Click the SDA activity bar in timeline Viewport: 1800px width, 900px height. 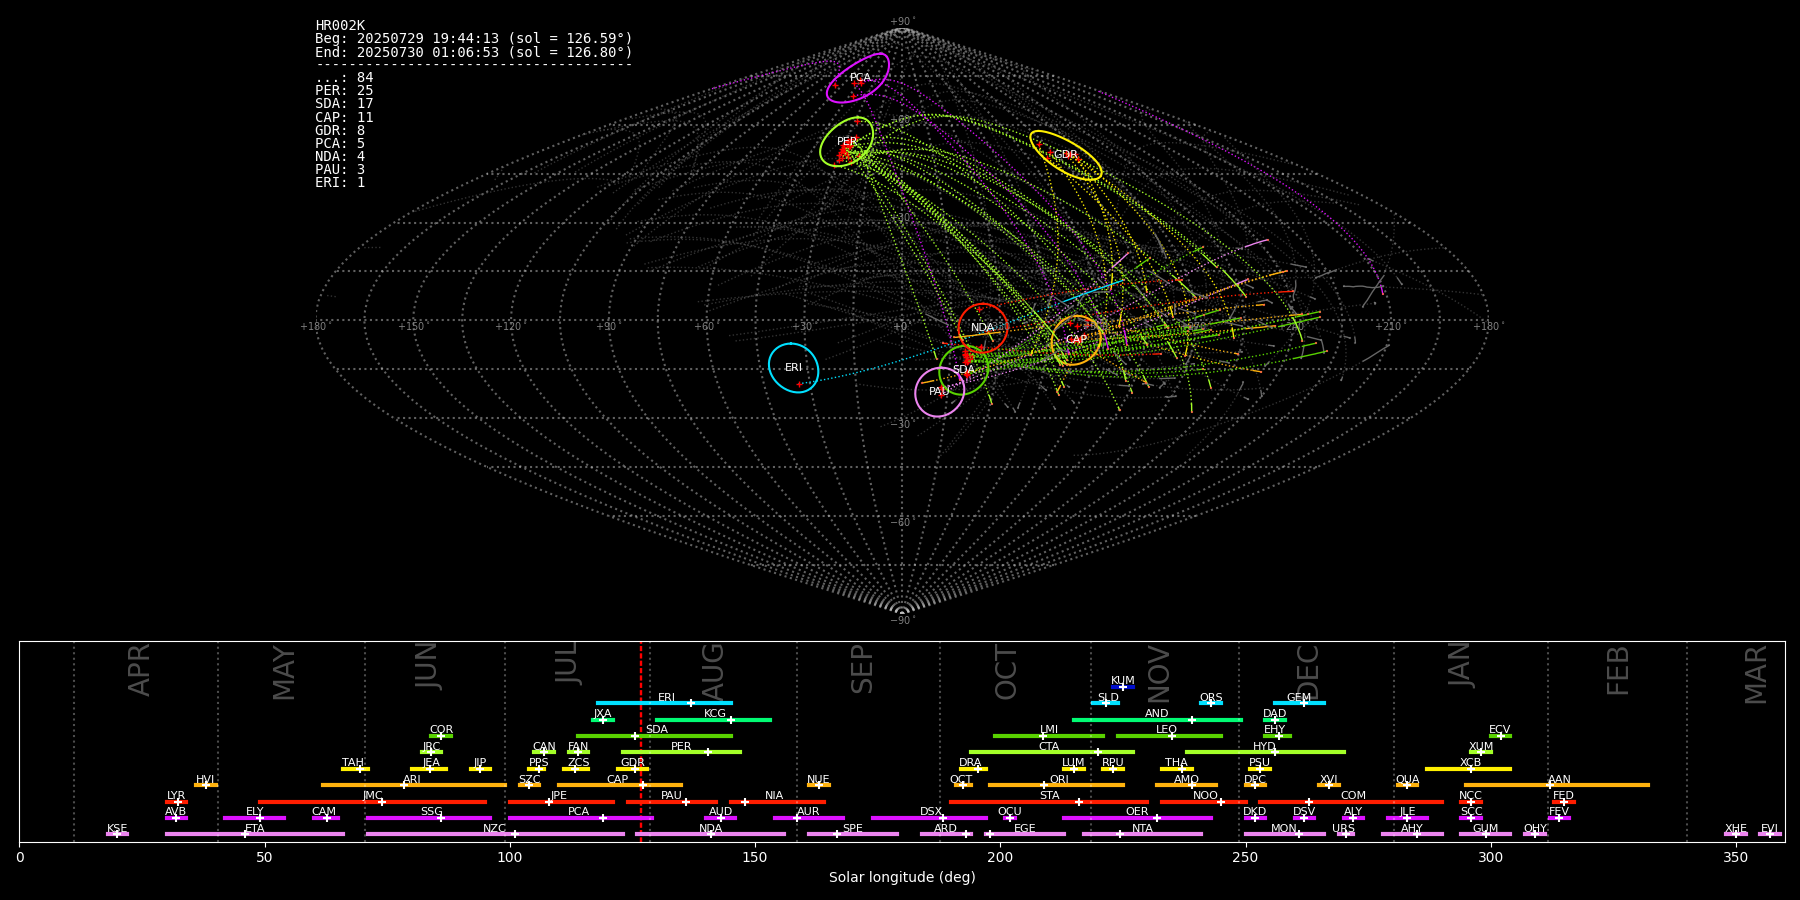(x=654, y=736)
